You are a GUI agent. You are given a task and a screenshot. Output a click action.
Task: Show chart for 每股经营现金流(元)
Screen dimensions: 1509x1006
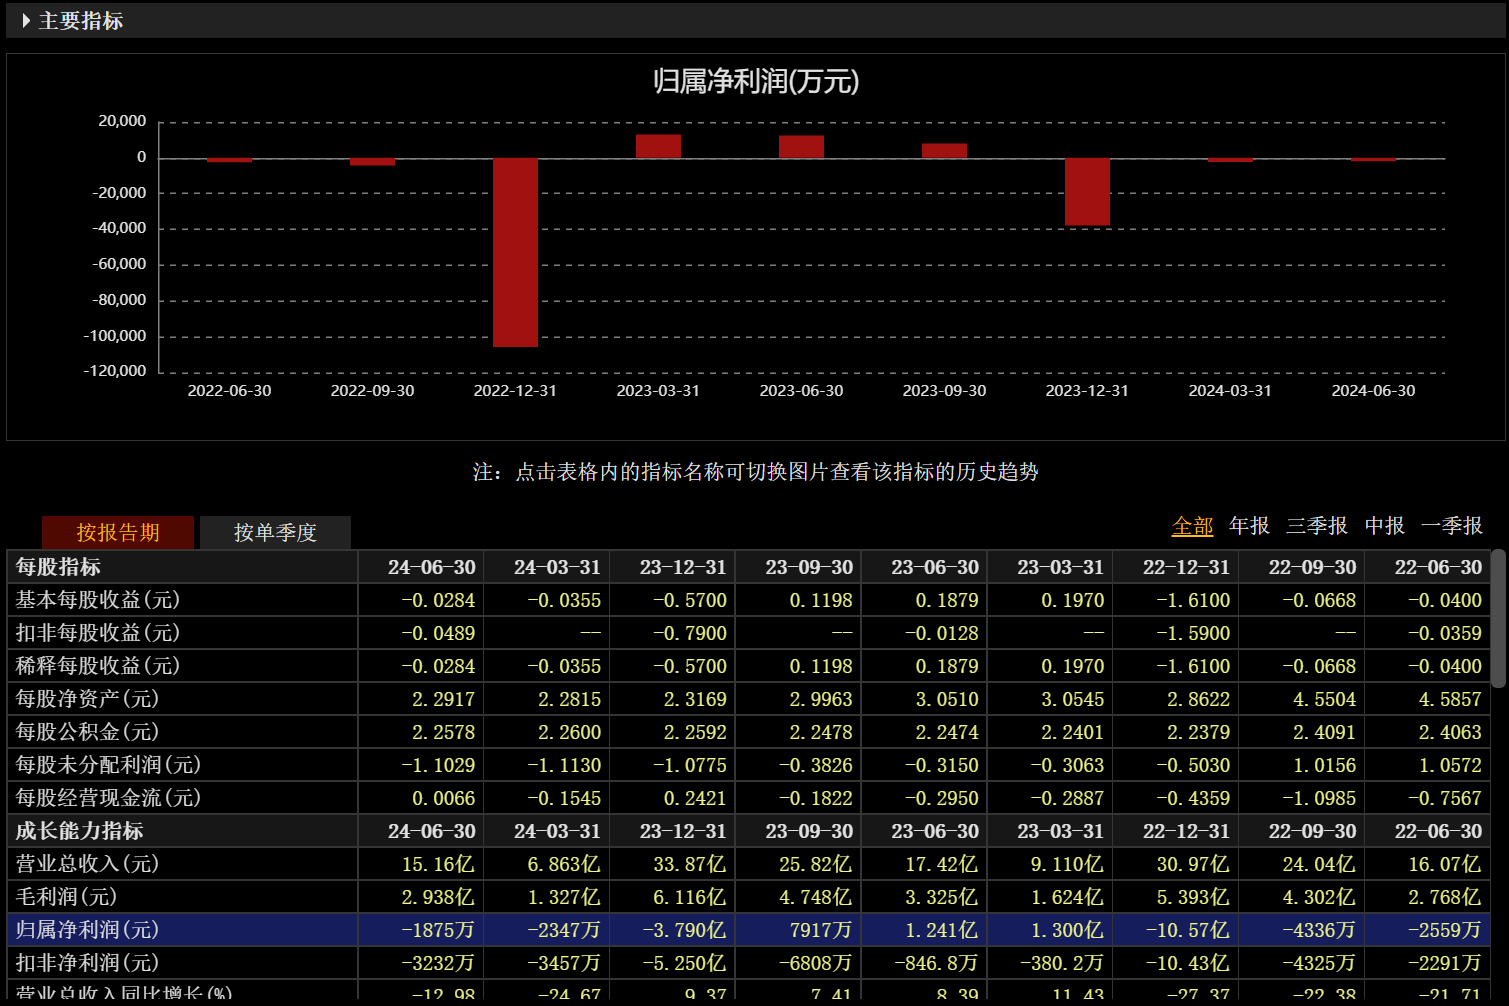(108, 798)
